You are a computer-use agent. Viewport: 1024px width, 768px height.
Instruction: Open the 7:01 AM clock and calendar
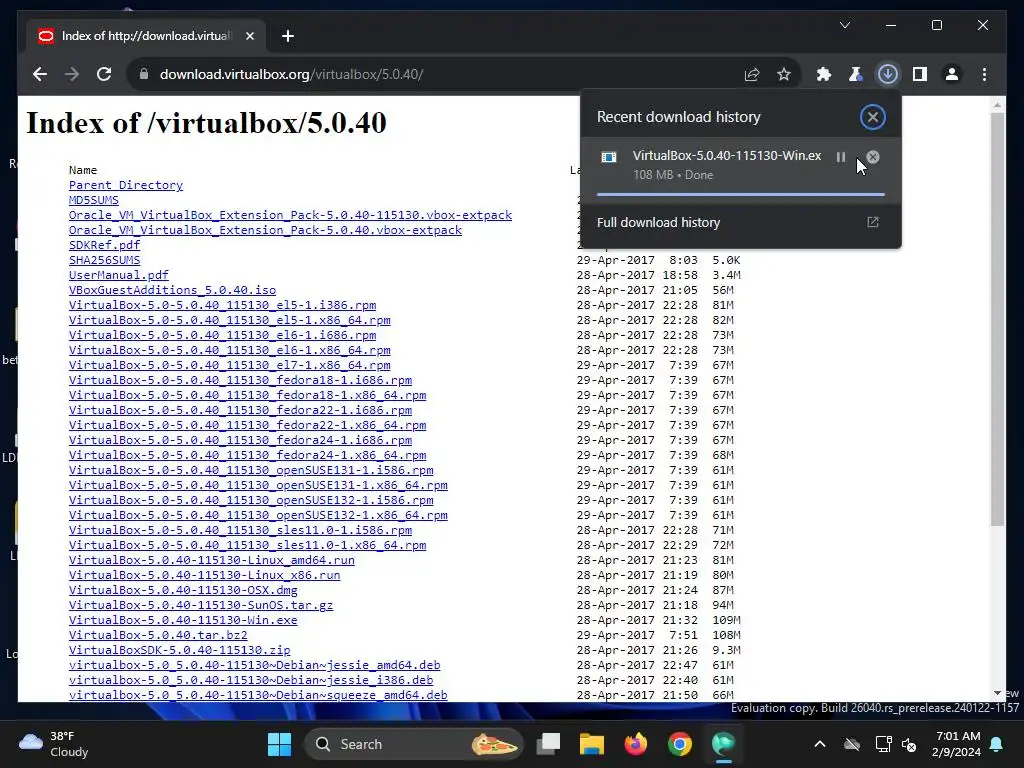pos(957,744)
